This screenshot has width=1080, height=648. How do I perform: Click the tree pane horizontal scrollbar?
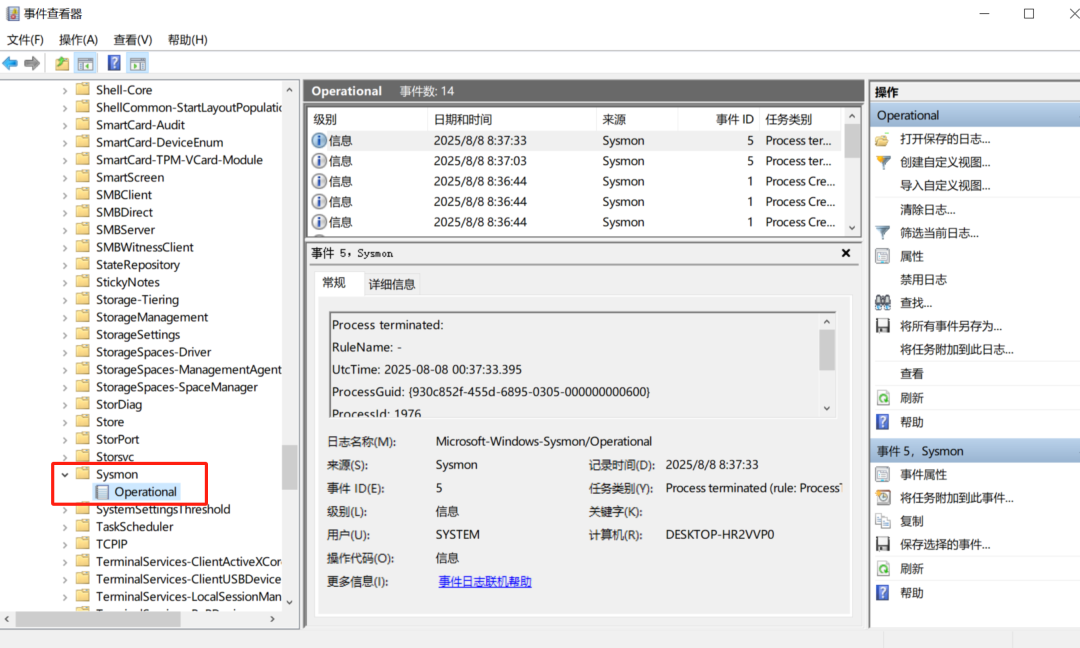coord(139,619)
